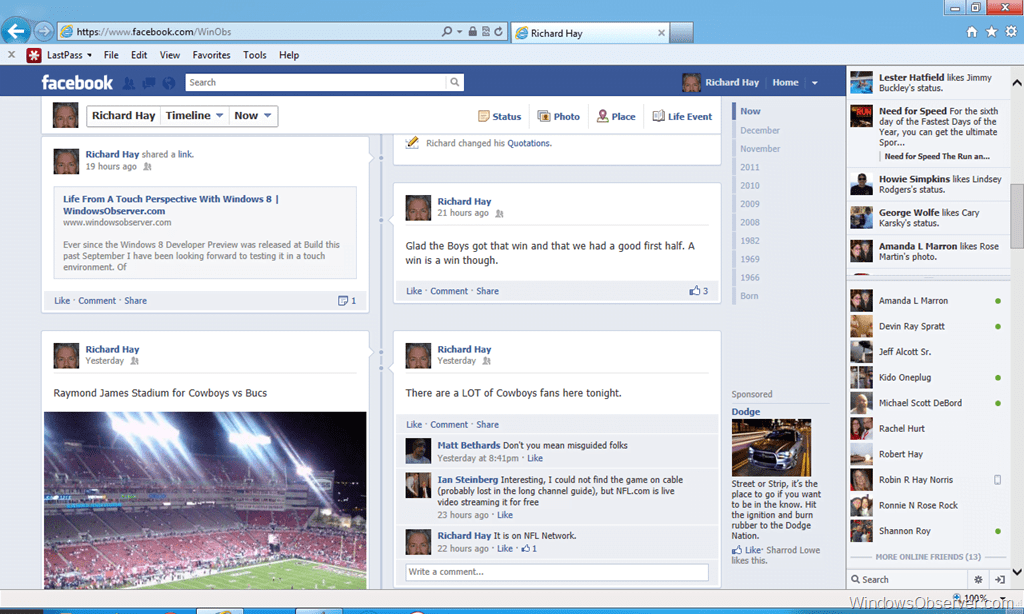Click the Status composer icon
The image size is (1024, 614).
[x=483, y=116]
